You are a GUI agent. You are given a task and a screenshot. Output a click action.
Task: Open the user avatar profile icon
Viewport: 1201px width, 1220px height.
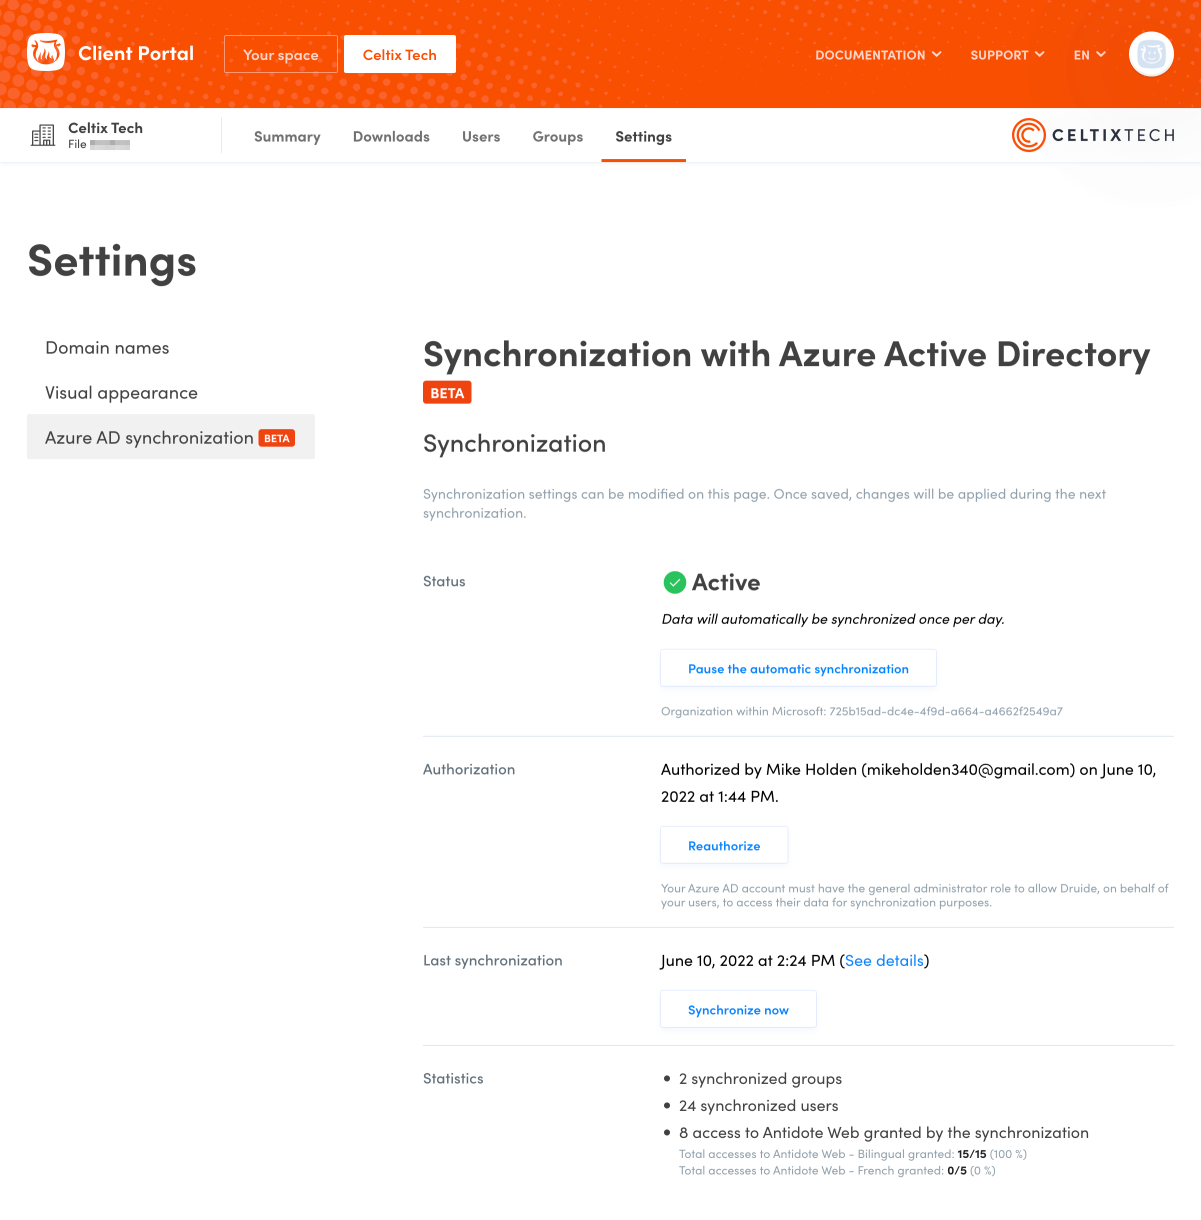click(1151, 54)
